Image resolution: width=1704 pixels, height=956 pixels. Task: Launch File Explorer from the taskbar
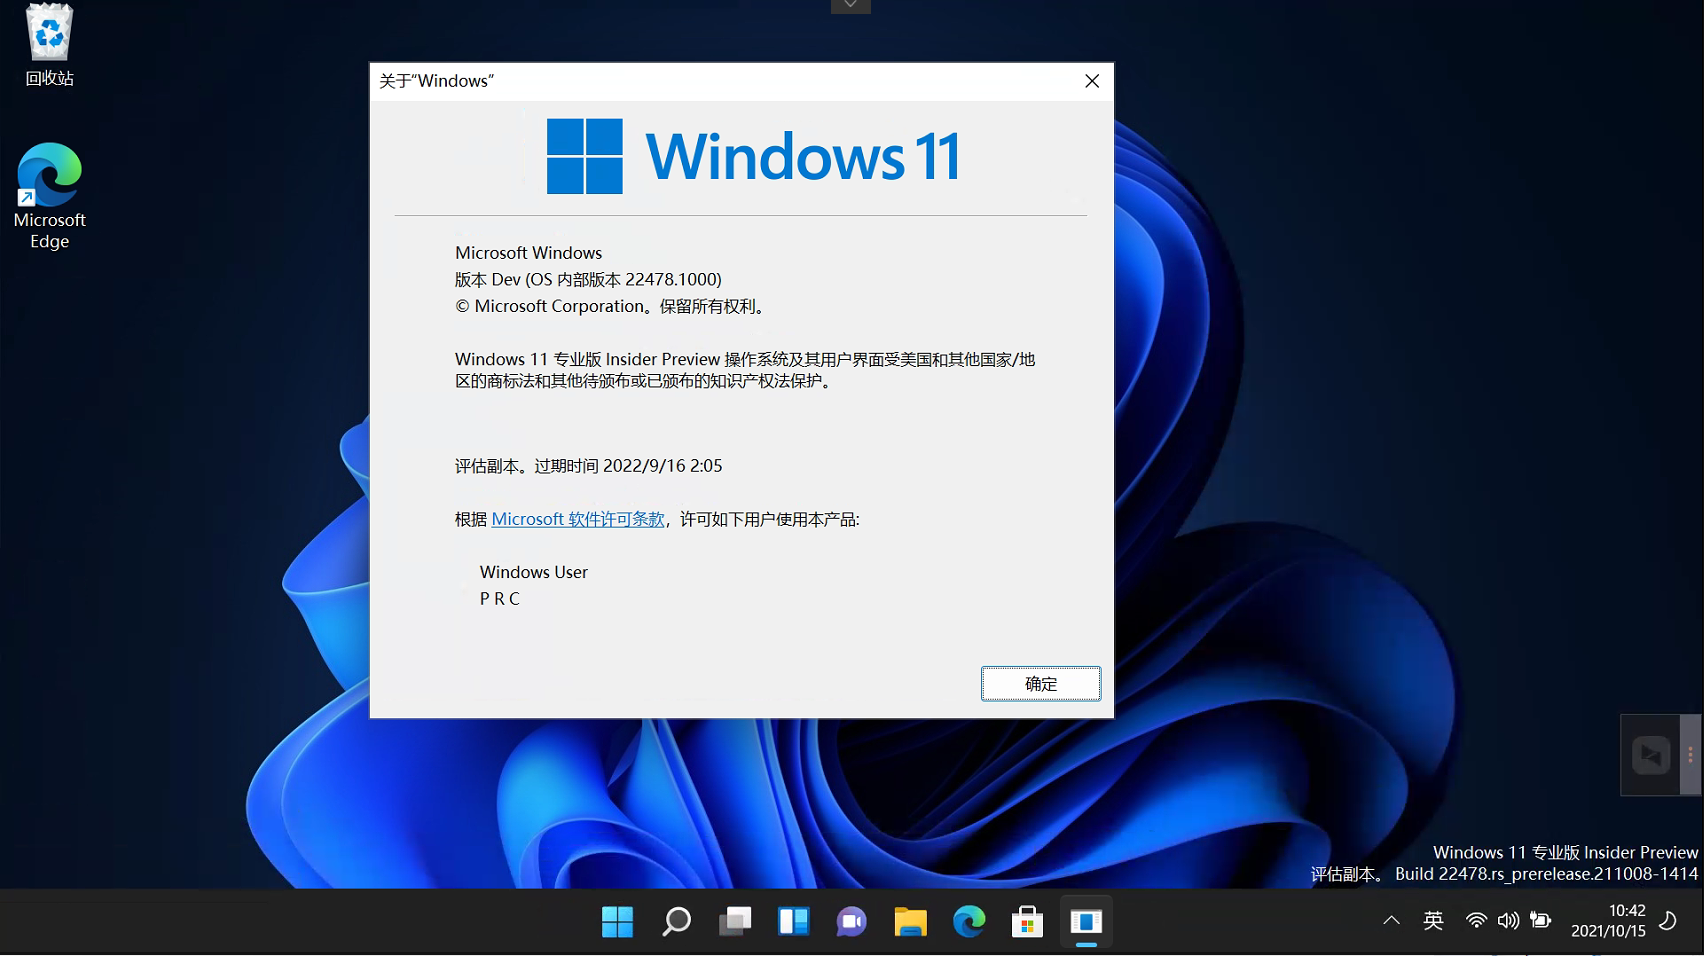tap(909, 921)
